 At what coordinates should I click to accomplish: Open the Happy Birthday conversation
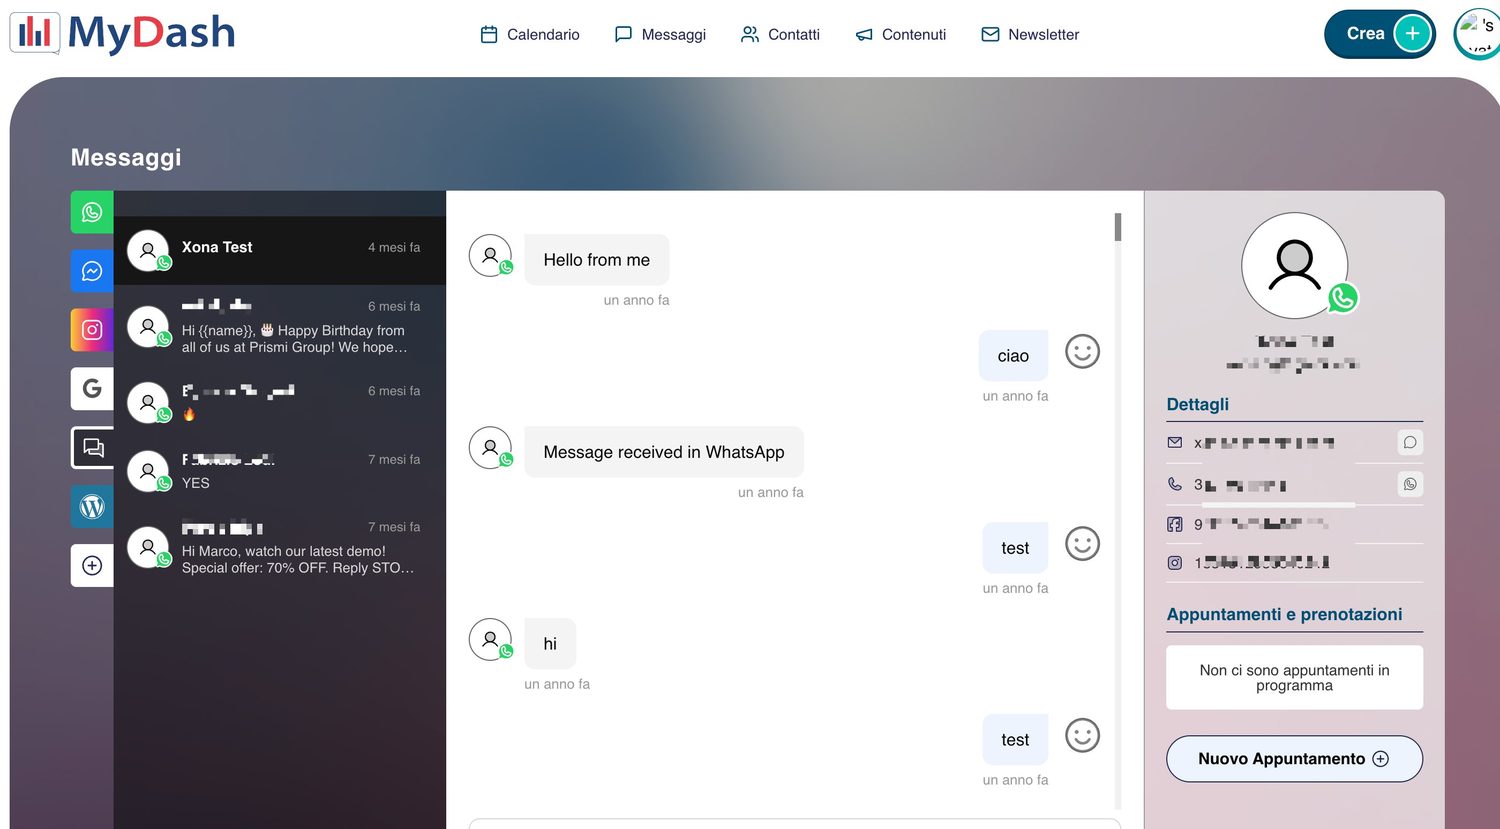[280, 326]
